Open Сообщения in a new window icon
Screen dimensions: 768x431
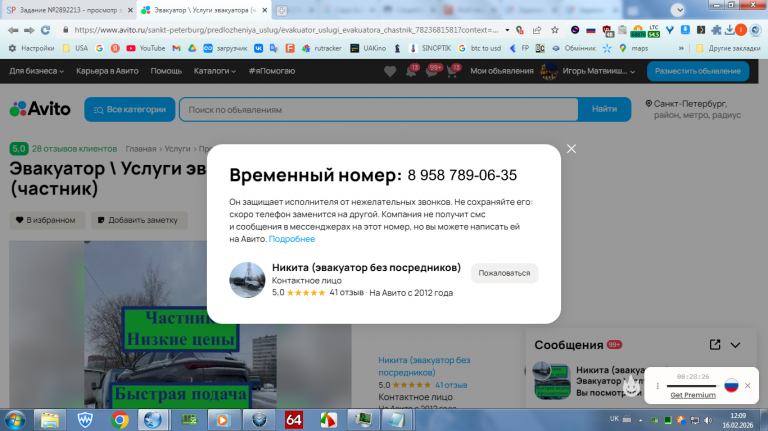(x=715, y=345)
